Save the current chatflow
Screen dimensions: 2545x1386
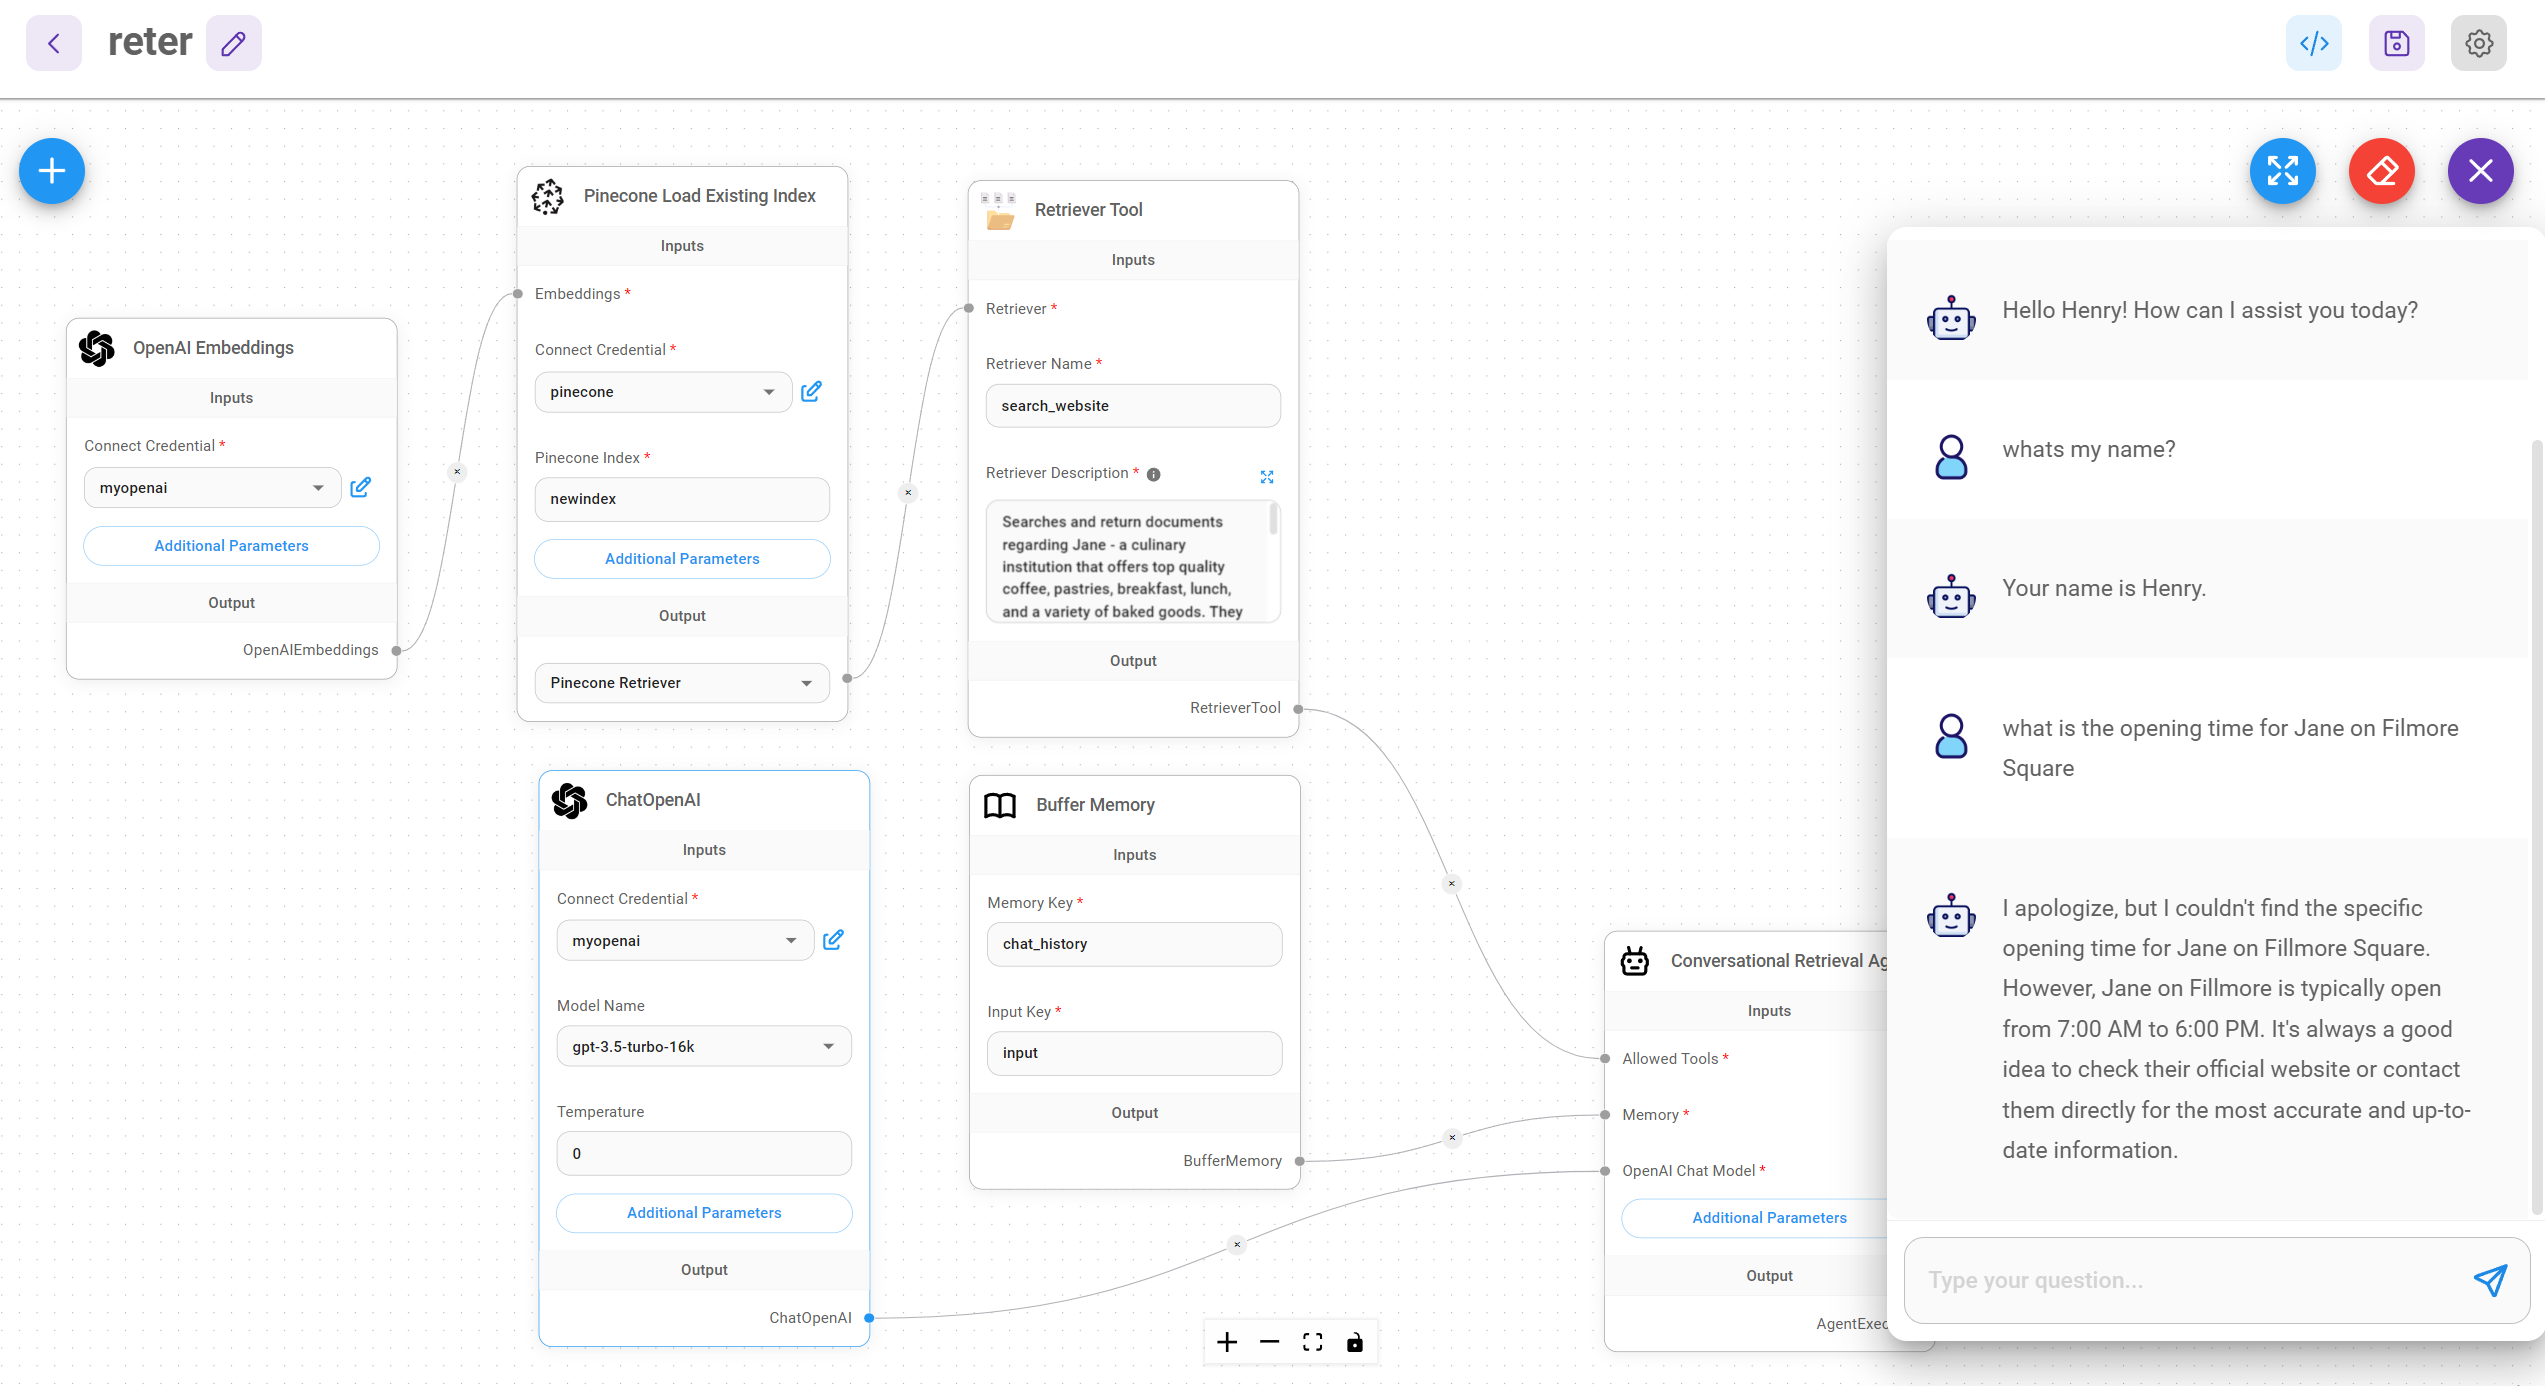point(2396,43)
